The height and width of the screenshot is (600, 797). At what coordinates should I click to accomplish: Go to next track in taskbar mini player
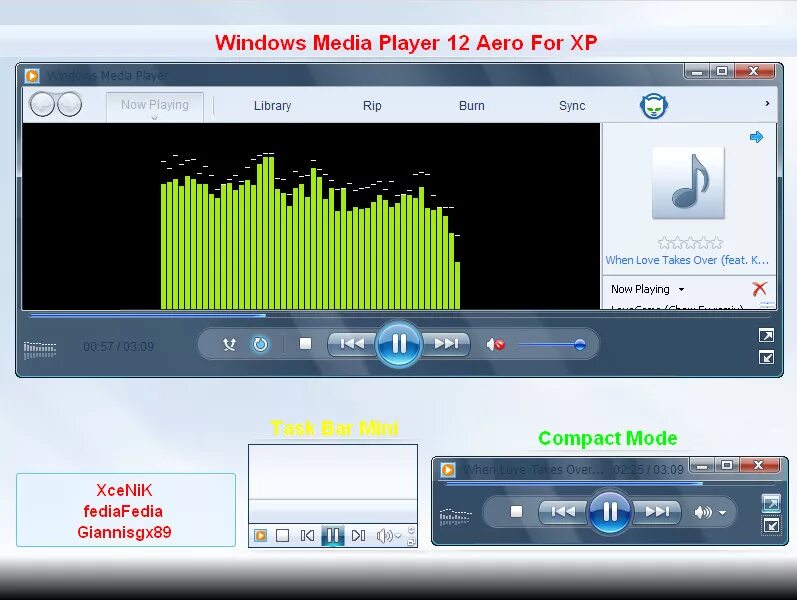(358, 535)
